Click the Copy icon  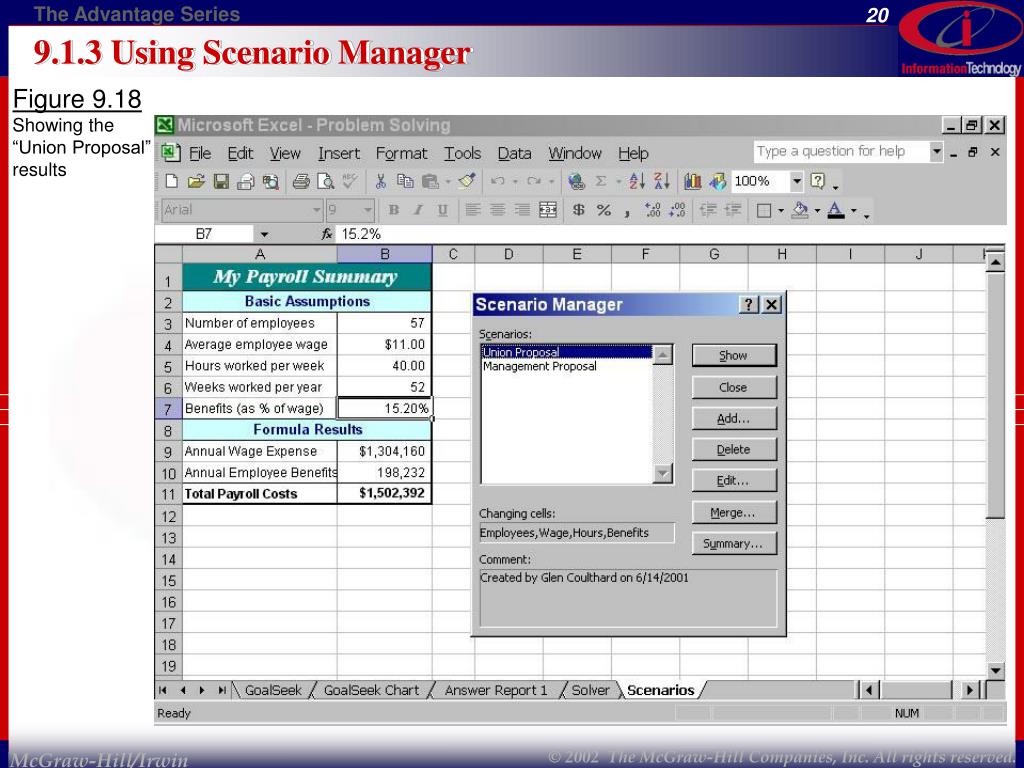click(x=406, y=182)
